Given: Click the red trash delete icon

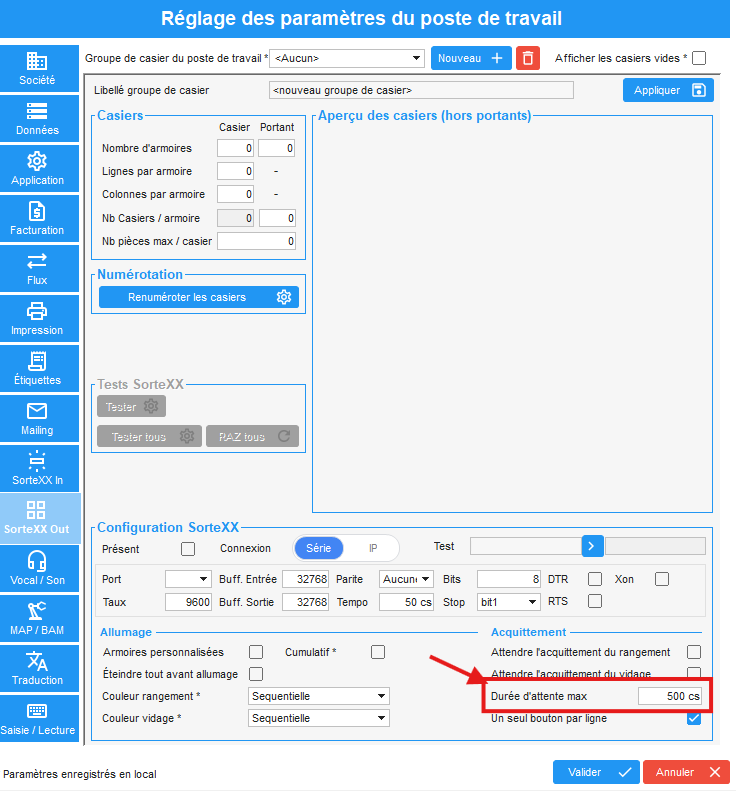Looking at the screenshot, I should click(528, 58).
